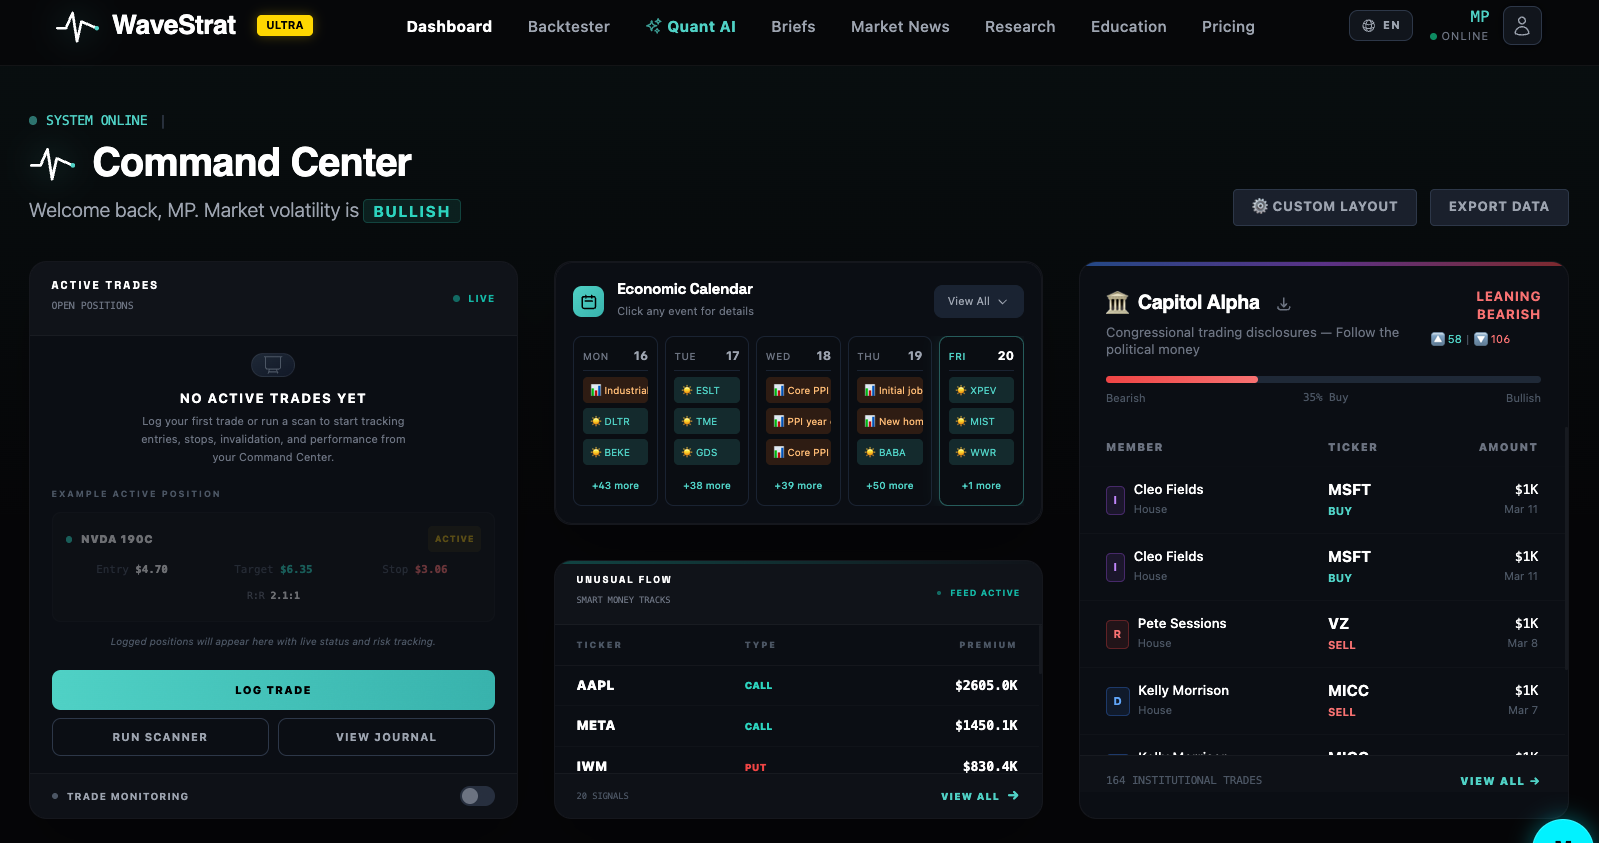Open the PPI year event on Wednesday
The width and height of the screenshot is (1599, 843).
coord(798,421)
